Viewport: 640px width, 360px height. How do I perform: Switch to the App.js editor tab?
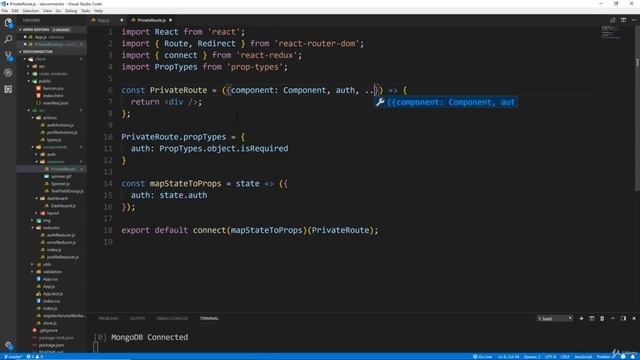[x=107, y=20]
